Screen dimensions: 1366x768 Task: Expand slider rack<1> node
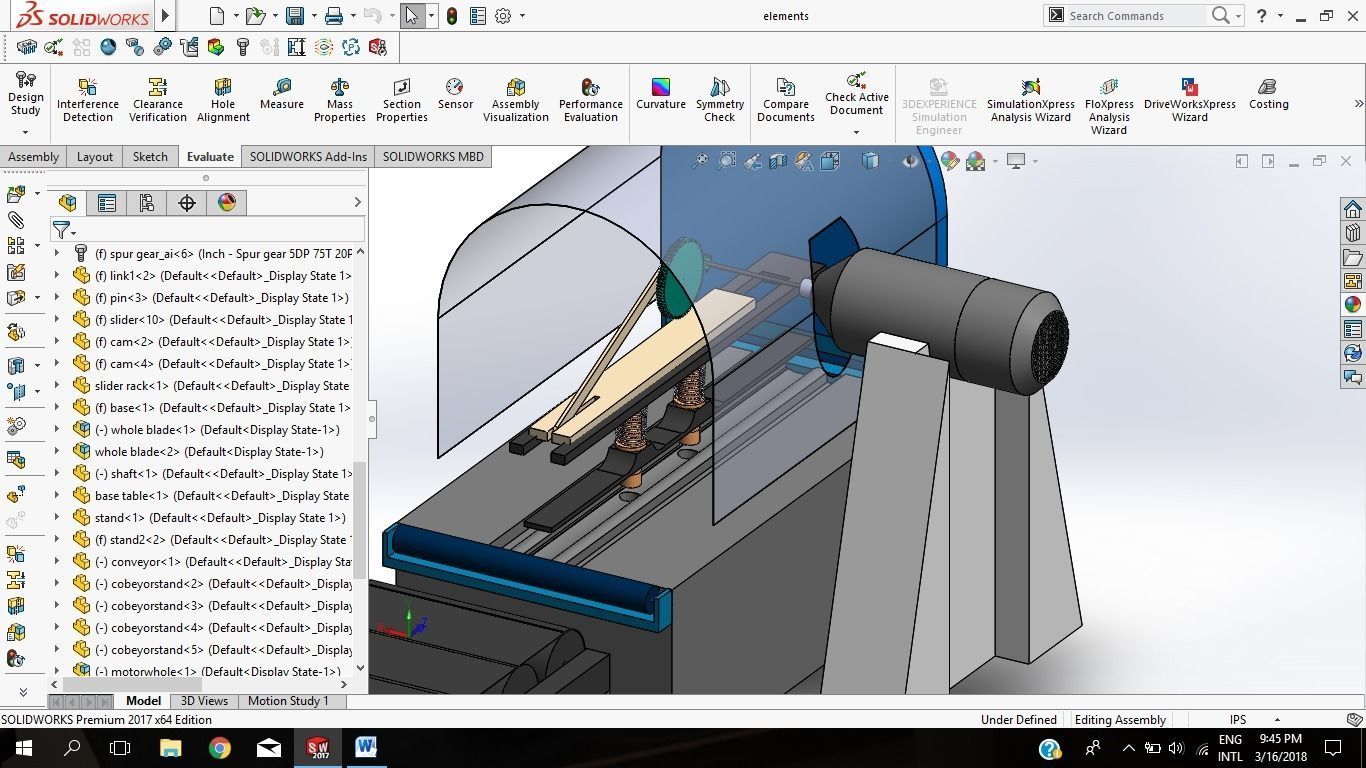pos(57,386)
